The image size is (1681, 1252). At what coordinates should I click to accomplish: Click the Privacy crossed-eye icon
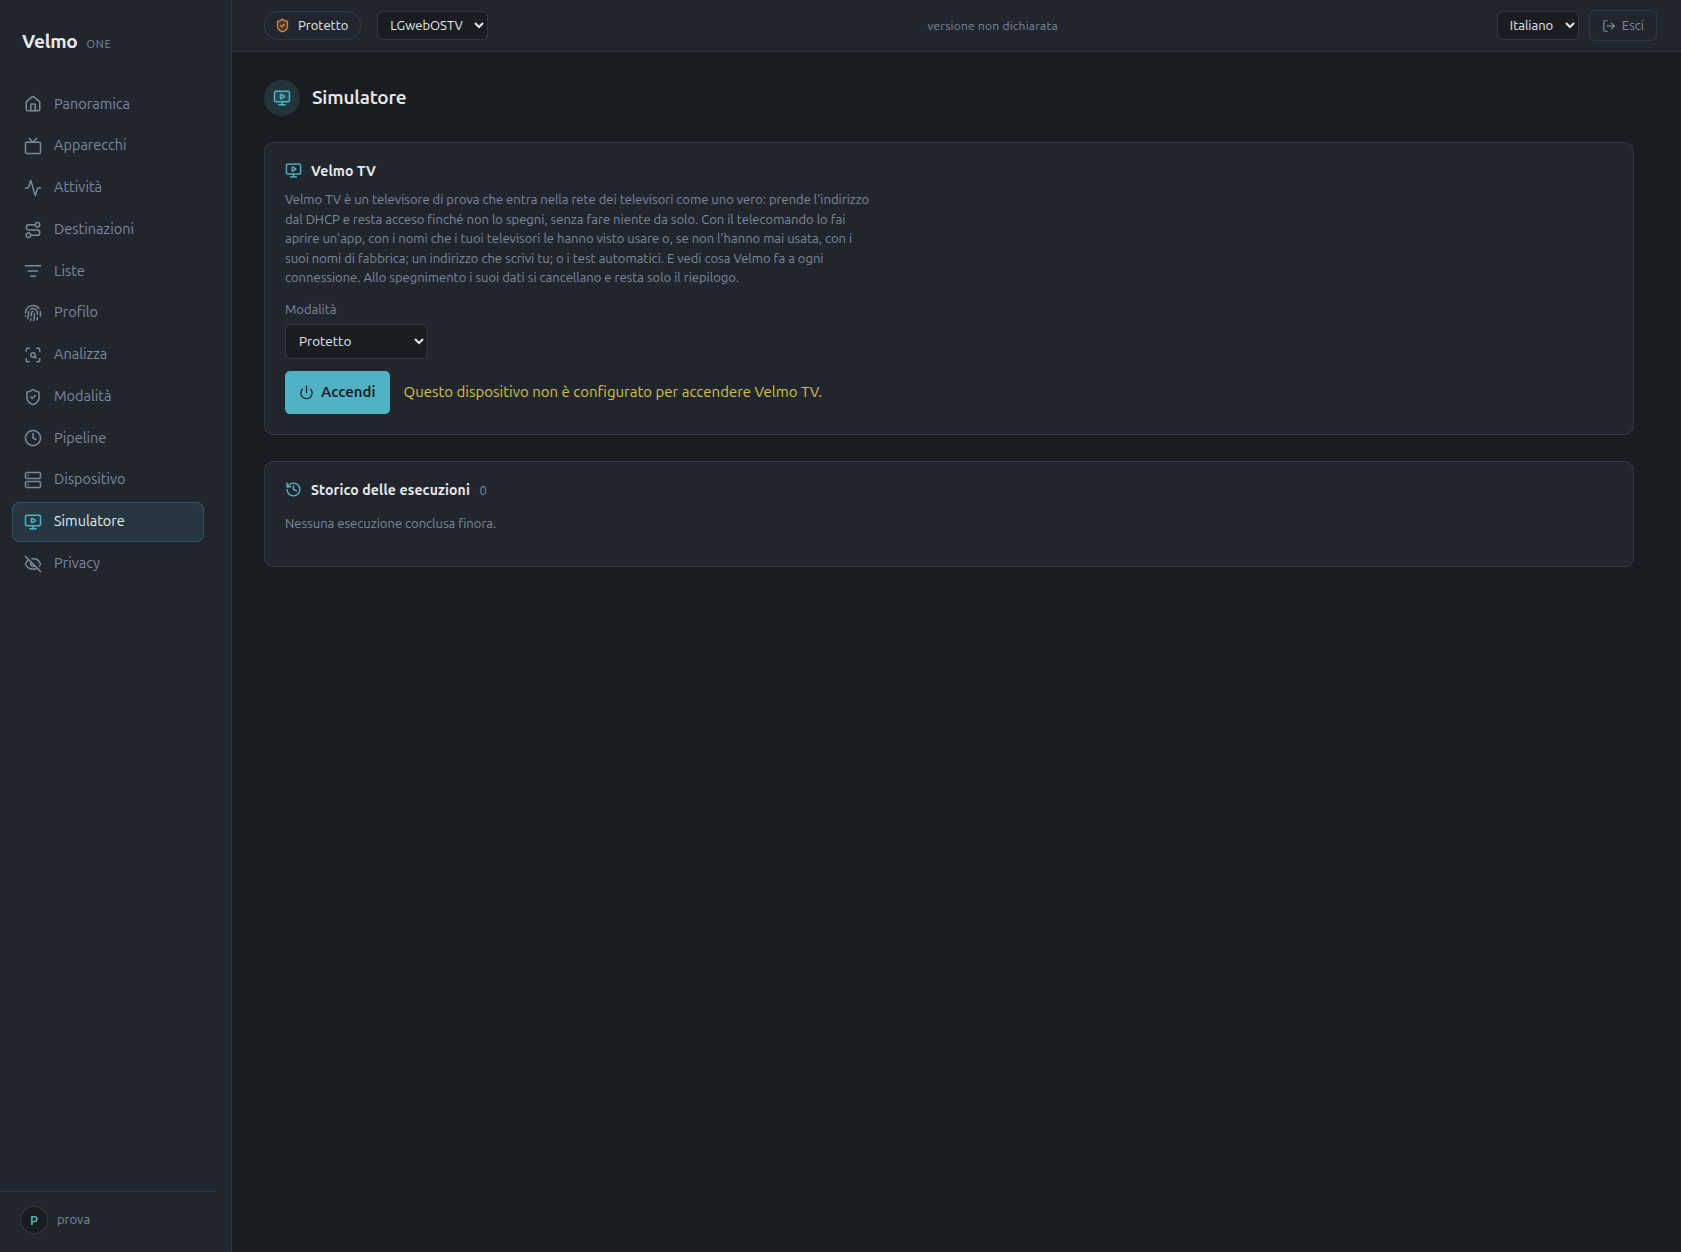pos(33,564)
